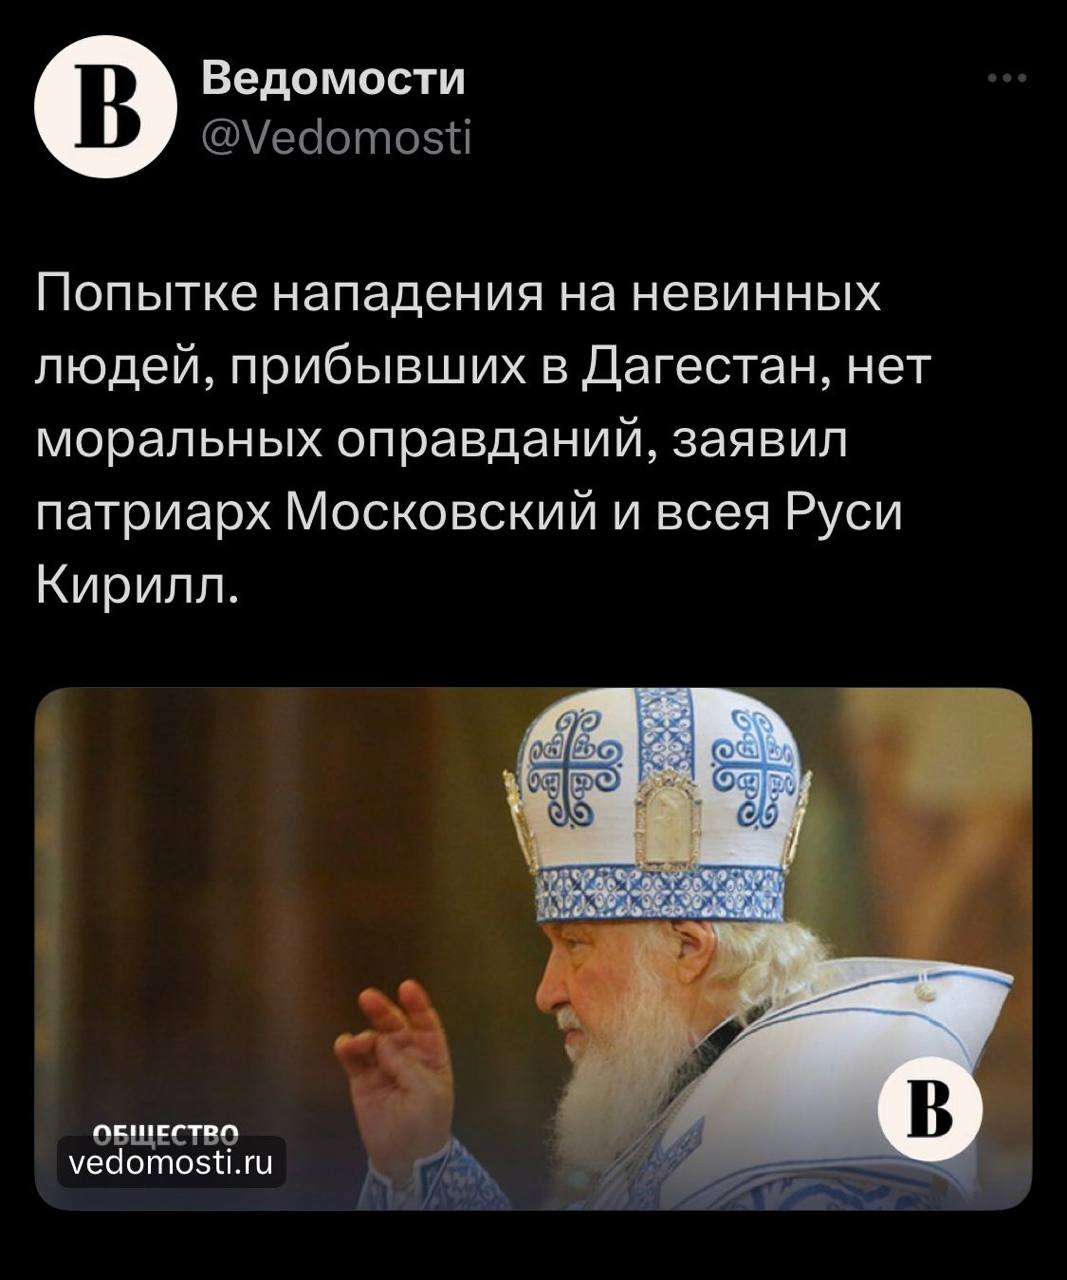This screenshot has width=1067, height=1280.
Task: Click the word 'Кирилл.' ending the tweet
Action: [x=138, y=586]
